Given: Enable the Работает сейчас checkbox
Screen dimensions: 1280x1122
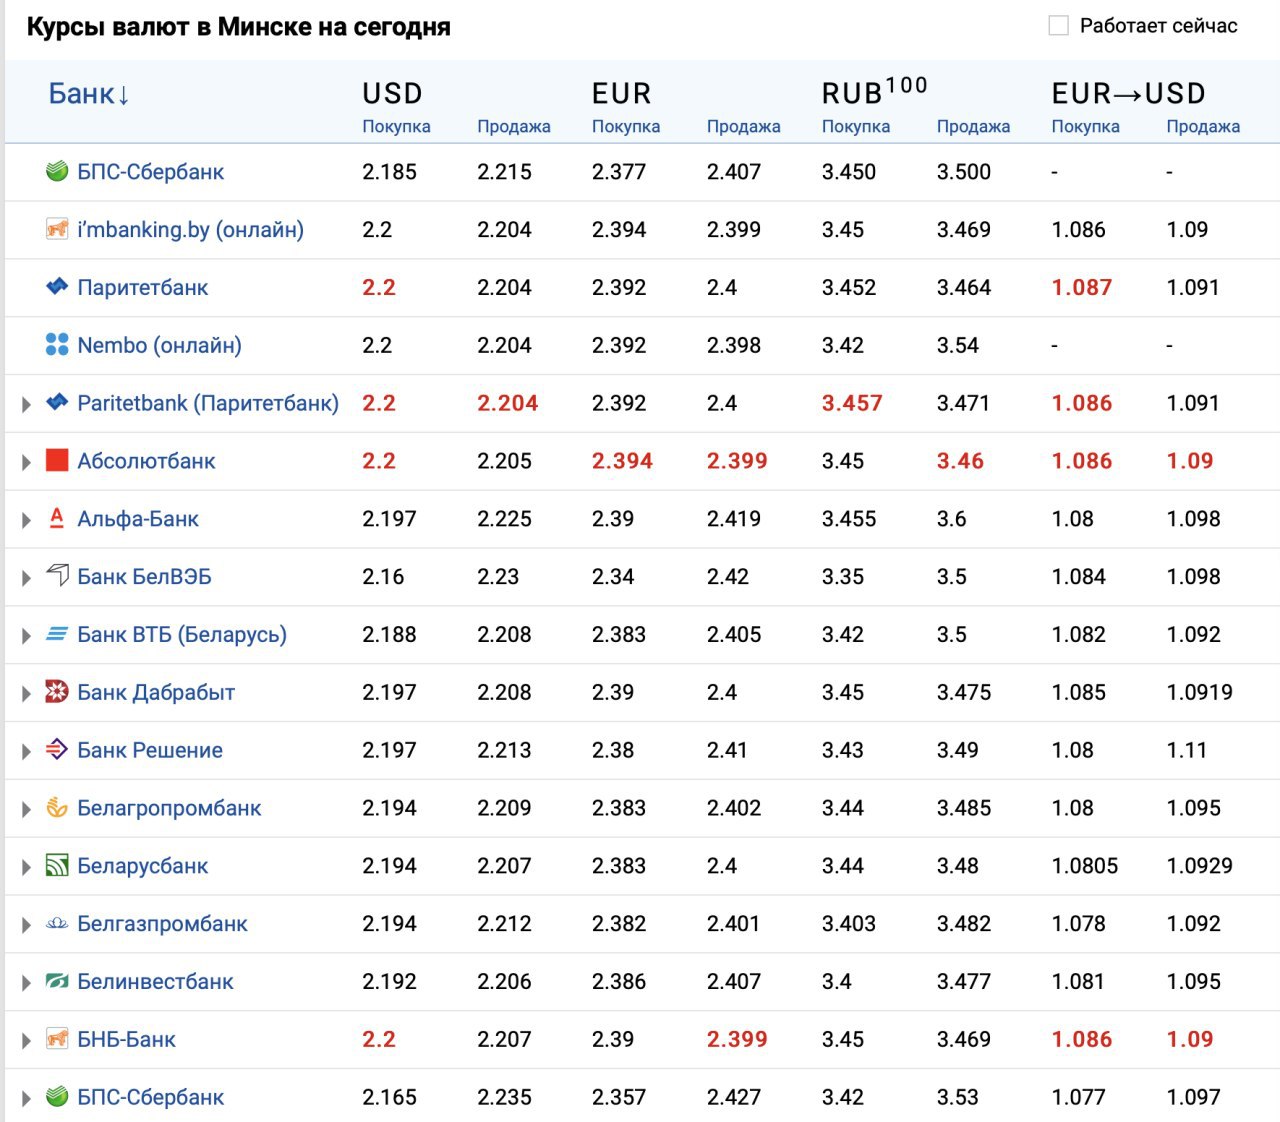Looking at the screenshot, I should 1058,26.
